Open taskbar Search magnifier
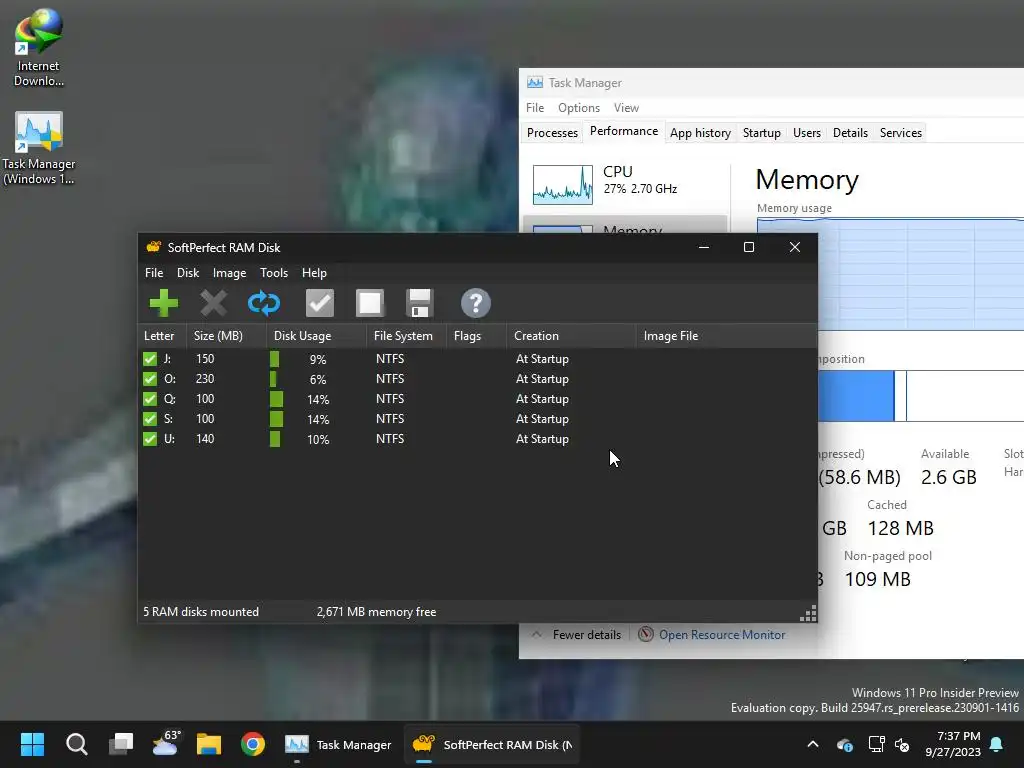Viewport: 1024px width, 768px height. (76, 744)
